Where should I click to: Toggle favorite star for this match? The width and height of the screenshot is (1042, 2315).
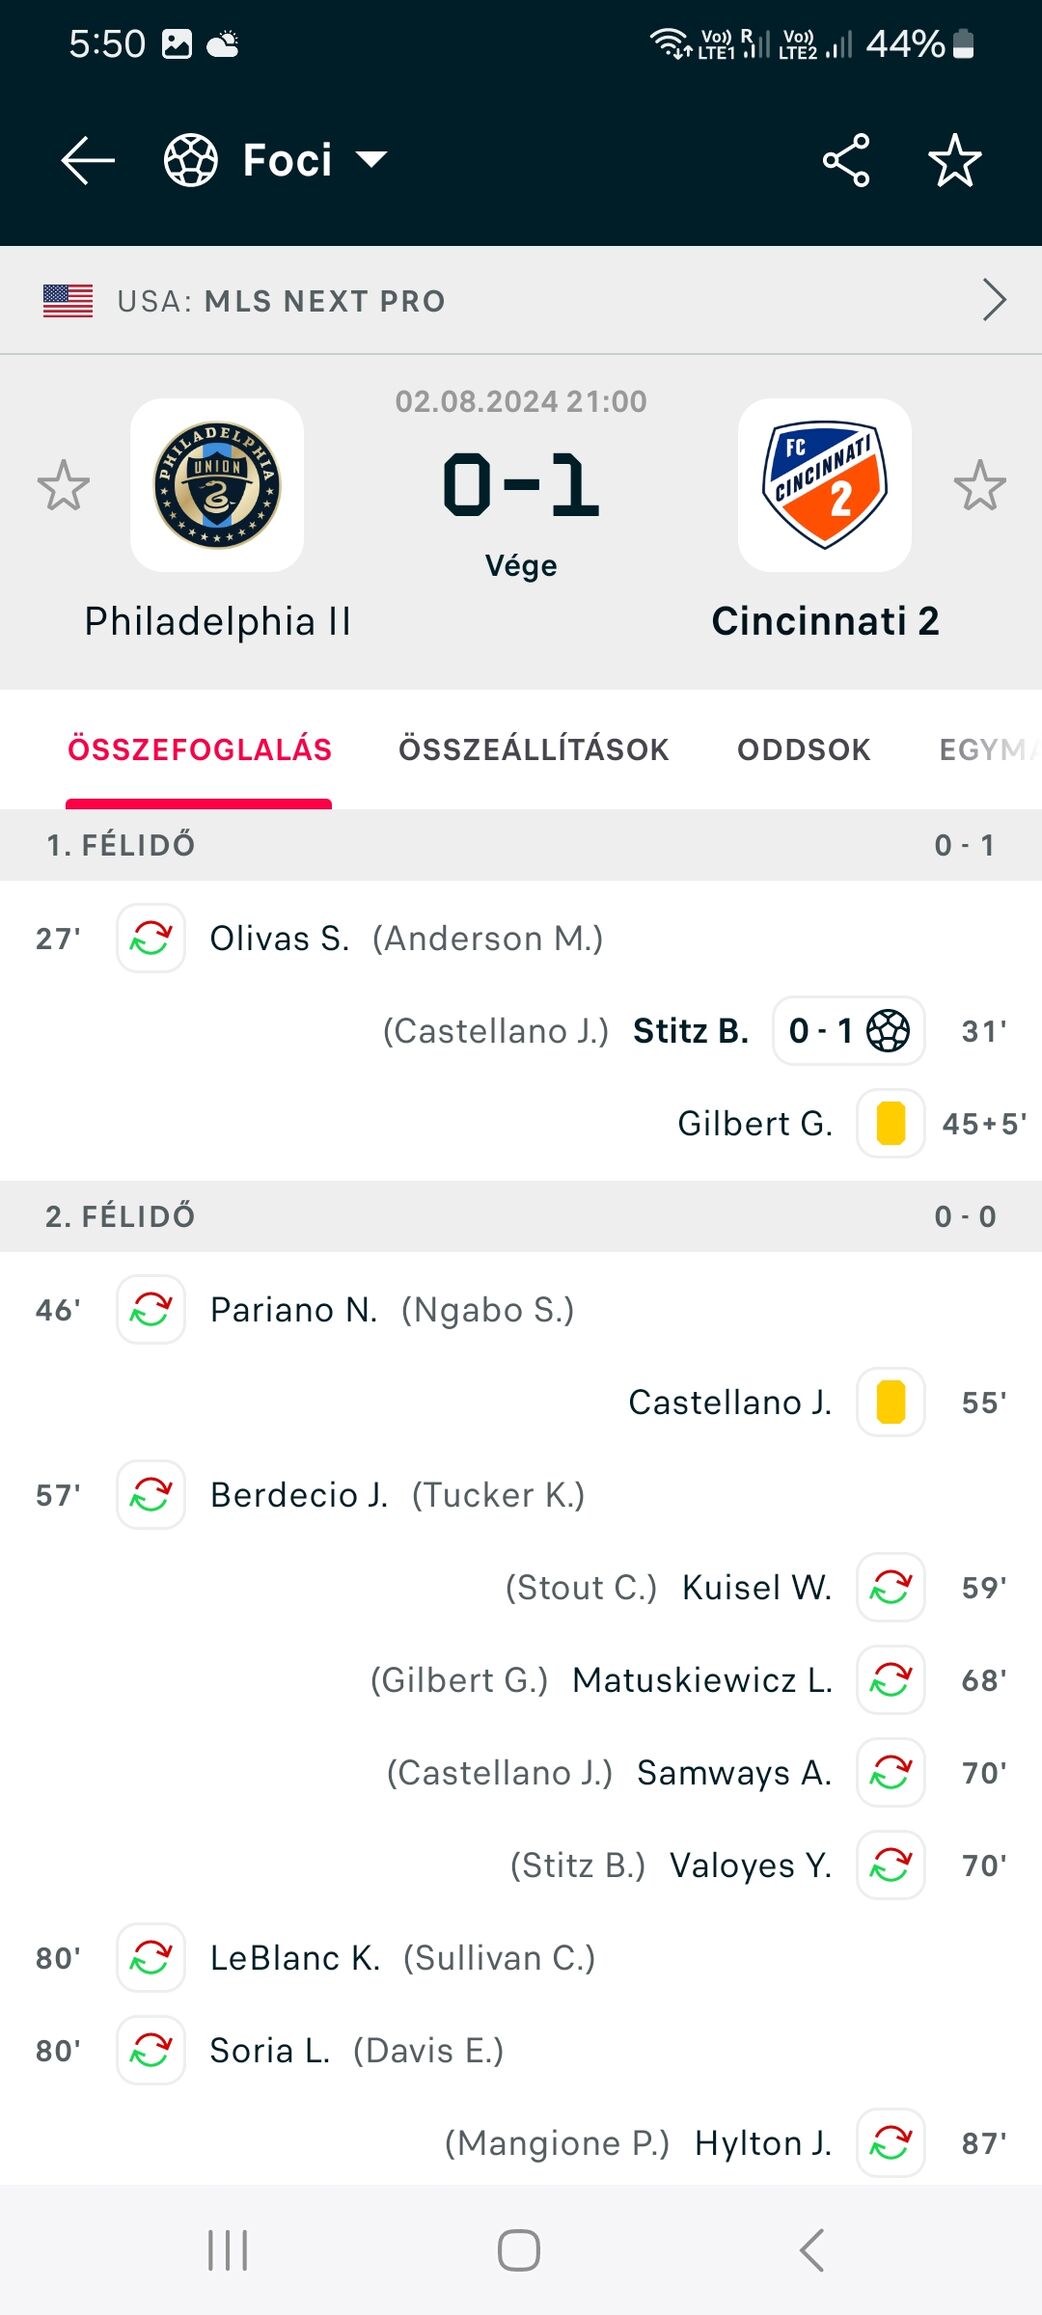(x=954, y=160)
